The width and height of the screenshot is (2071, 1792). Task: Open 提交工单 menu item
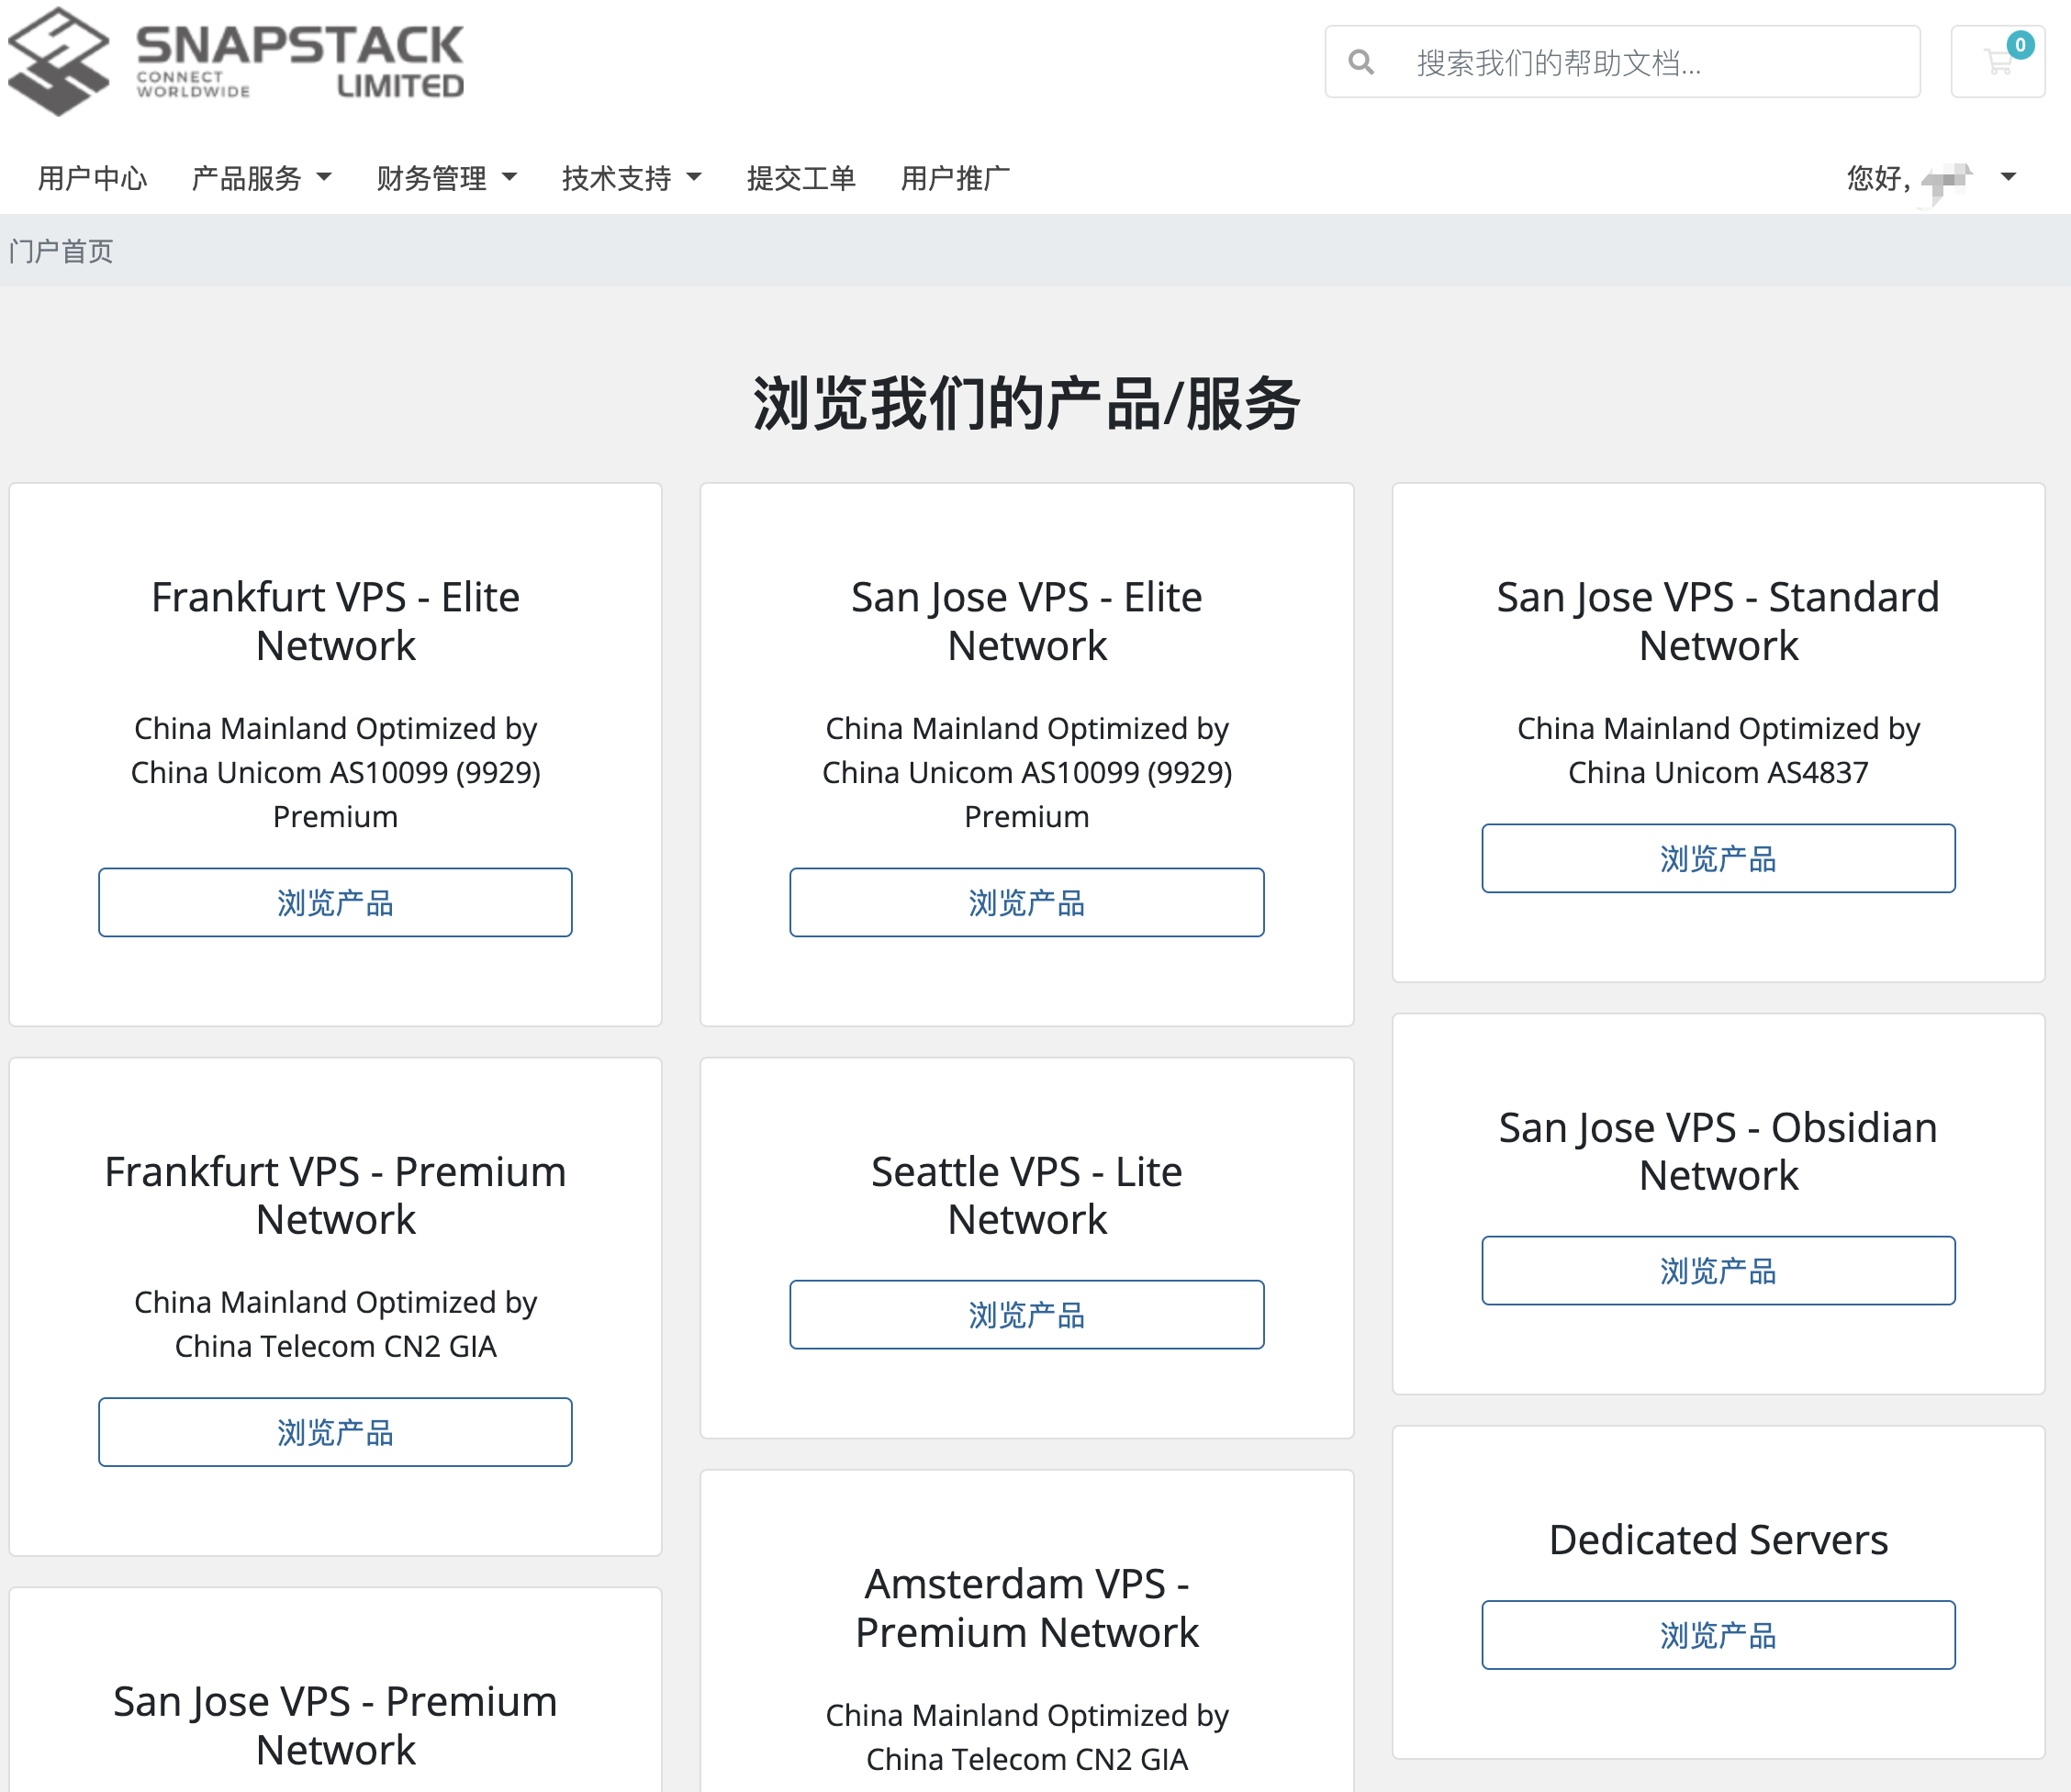tap(801, 178)
